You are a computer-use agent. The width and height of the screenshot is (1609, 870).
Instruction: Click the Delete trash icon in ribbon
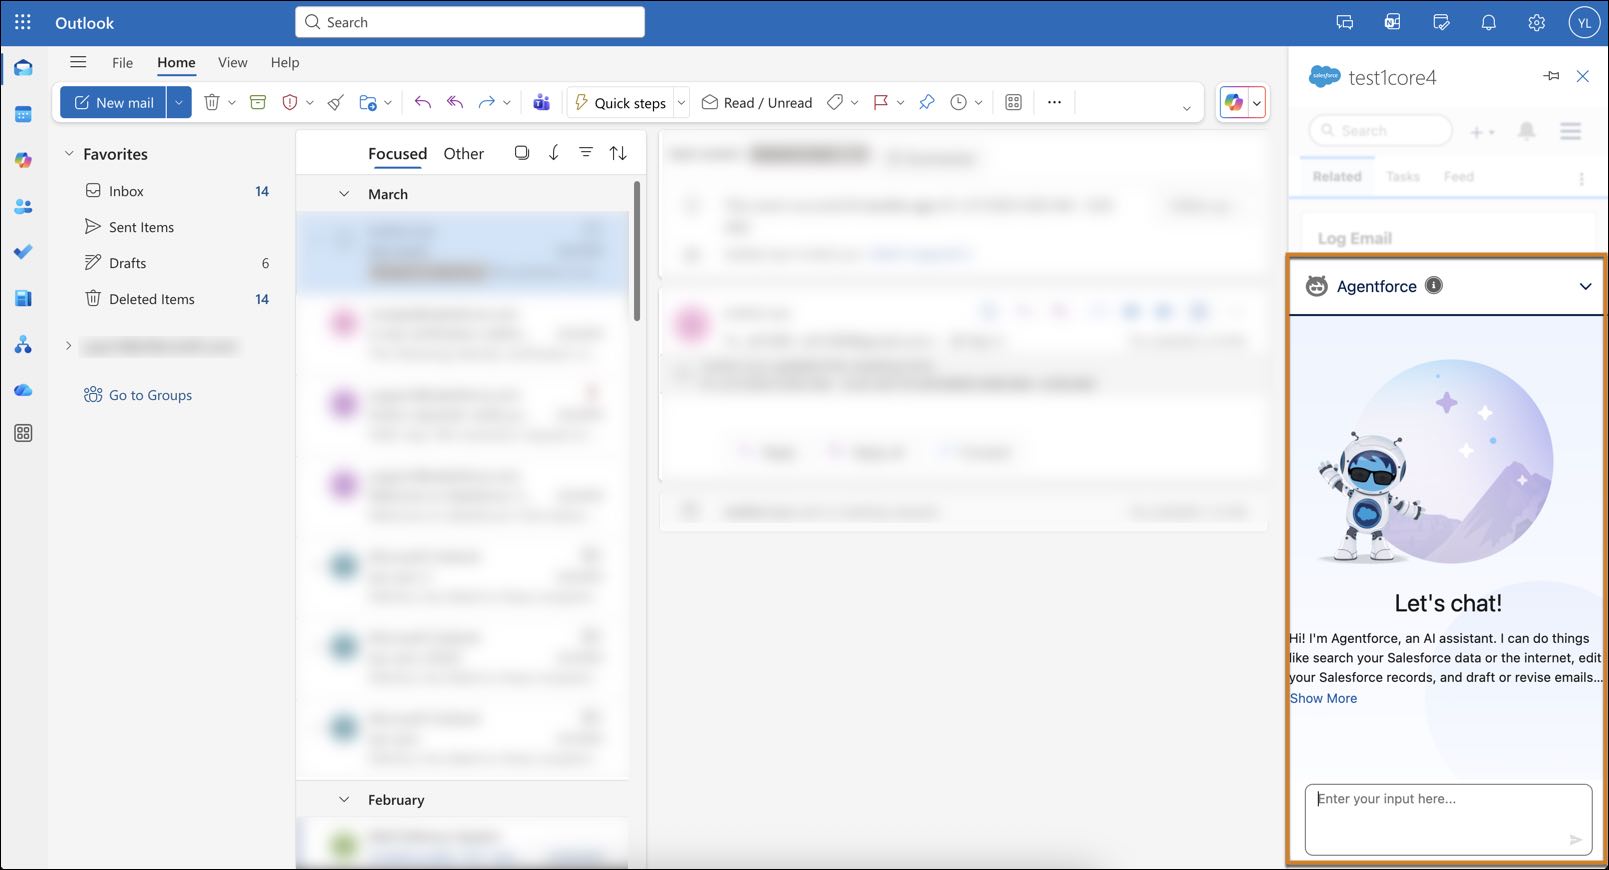(211, 102)
